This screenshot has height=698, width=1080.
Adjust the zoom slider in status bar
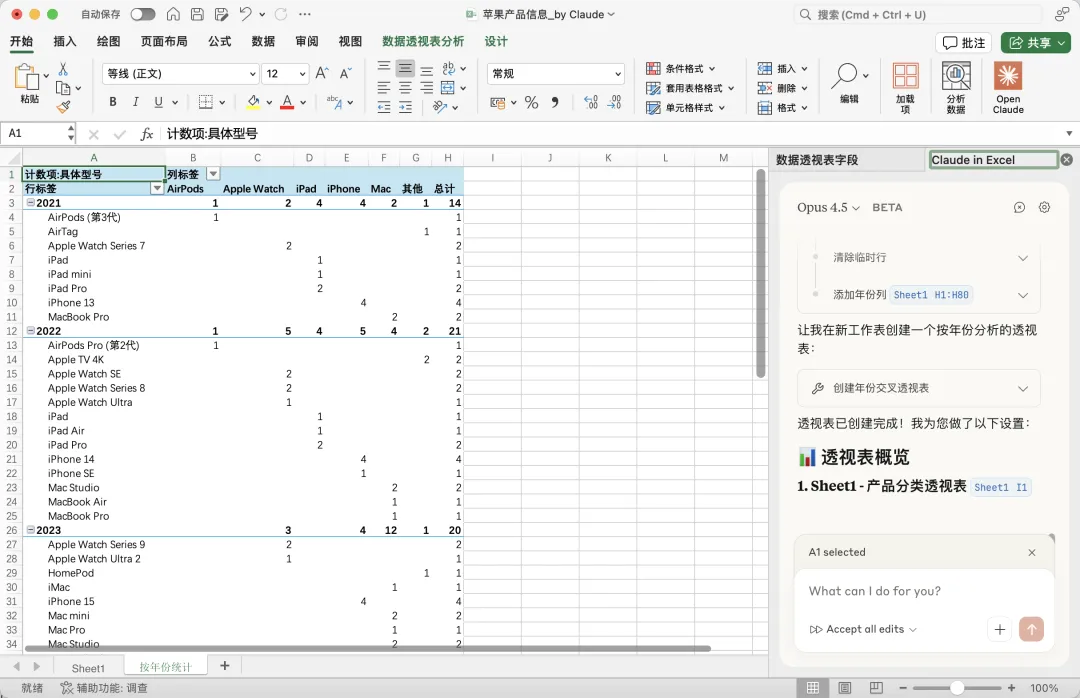point(956,688)
